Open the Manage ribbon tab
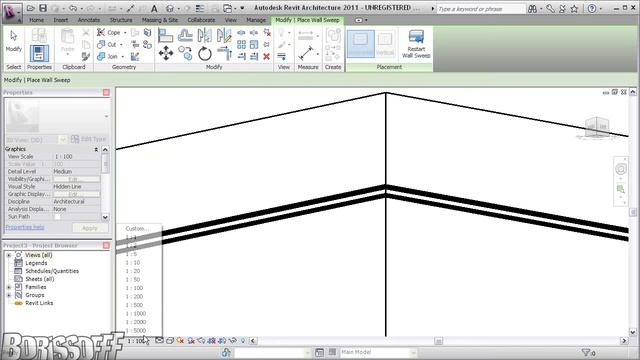The height and width of the screenshot is (360, 640). click(256, 20)
